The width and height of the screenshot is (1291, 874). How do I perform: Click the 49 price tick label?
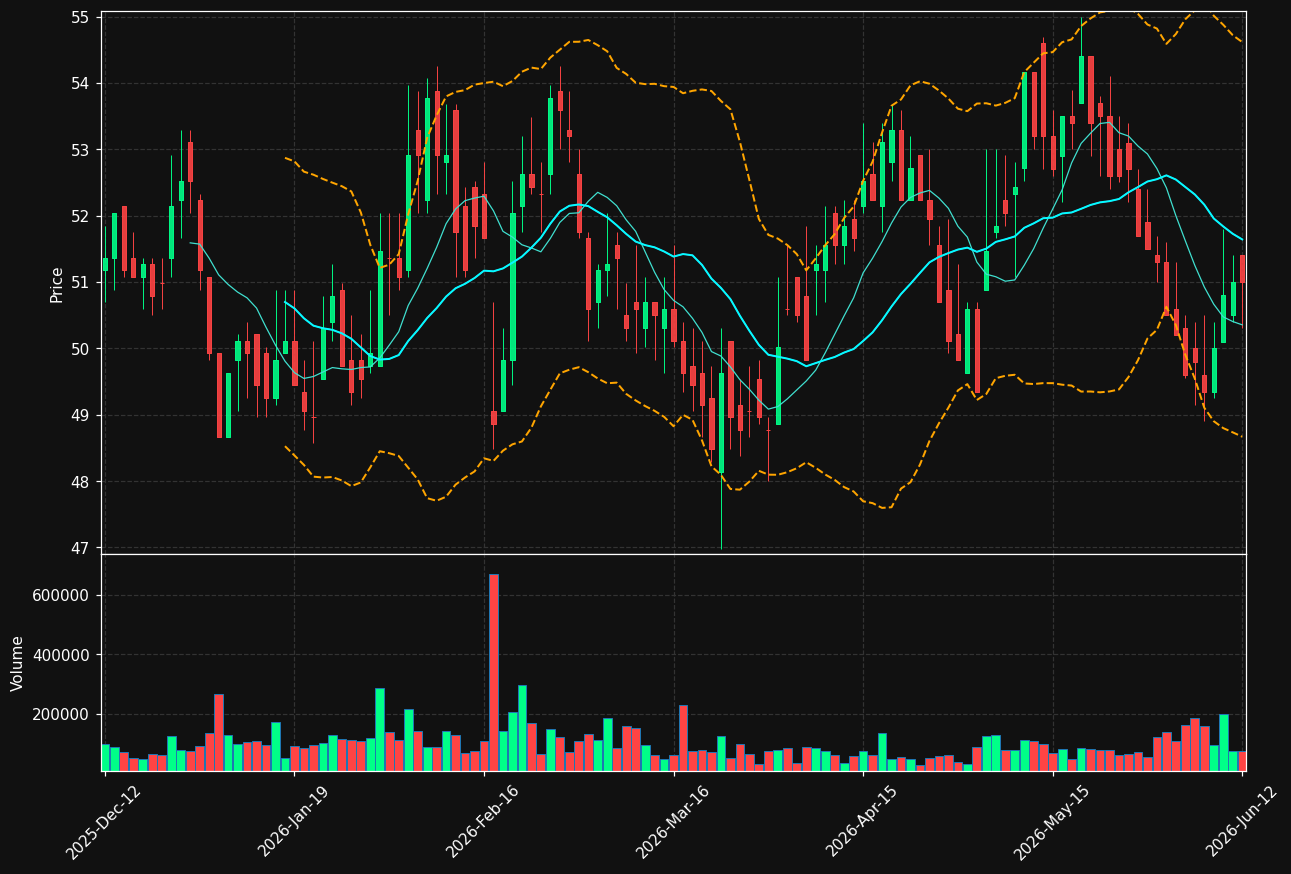click(x=80, y=416)
